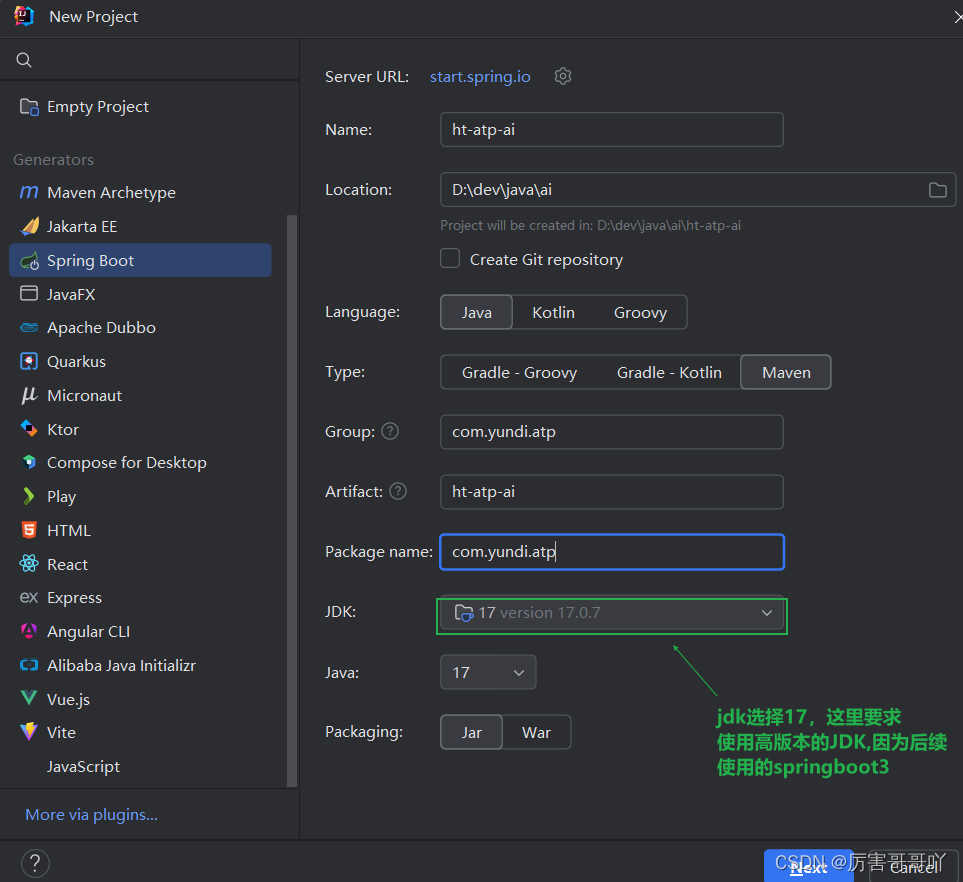Select Groovy as the language
963x882 pixels.
(640, 312)
